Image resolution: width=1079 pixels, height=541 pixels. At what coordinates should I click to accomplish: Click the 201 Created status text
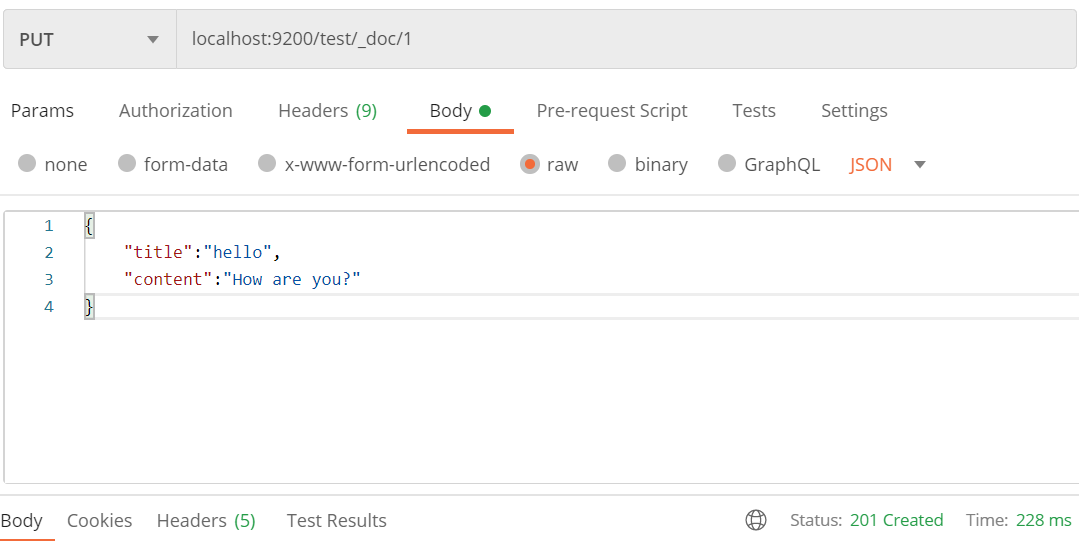point(896,520)
